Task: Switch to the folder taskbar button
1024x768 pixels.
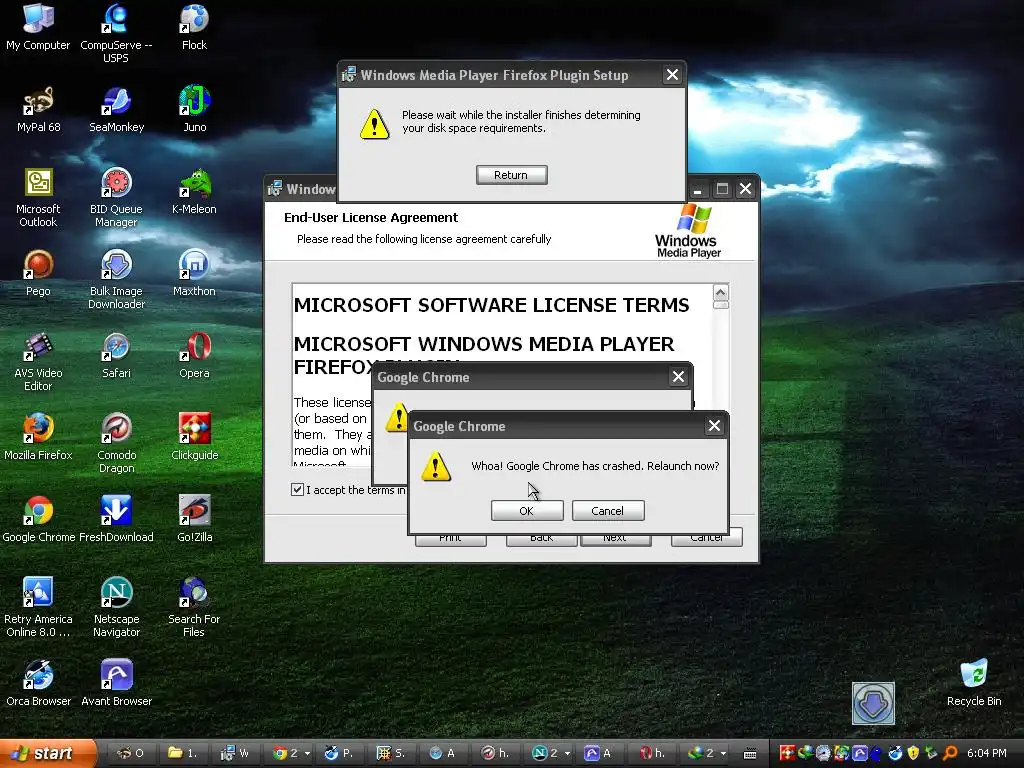Action: pos(183,754)
